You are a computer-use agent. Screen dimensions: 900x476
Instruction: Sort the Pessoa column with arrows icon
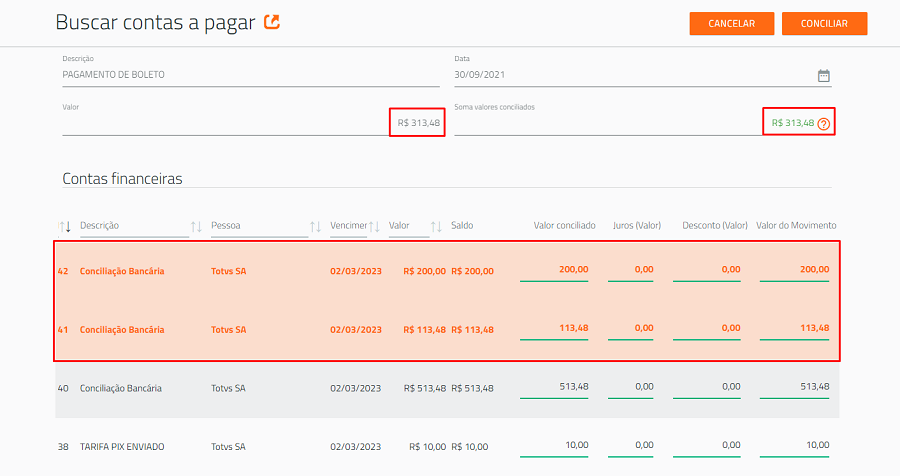(315, 226)
